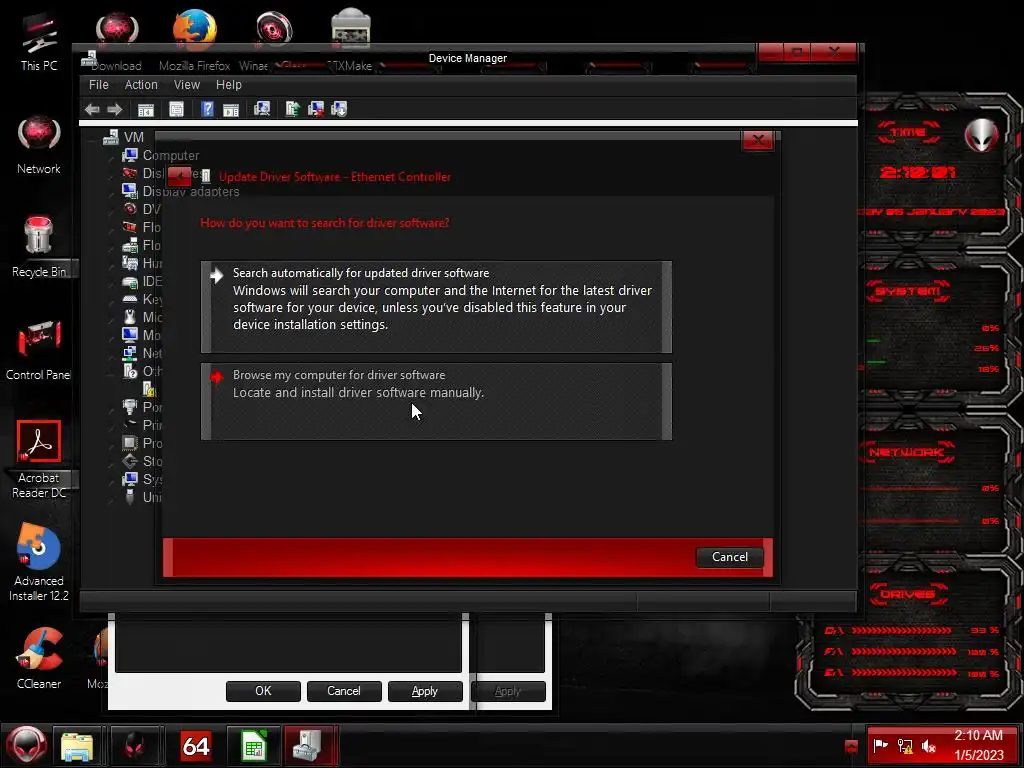The width and height of the screenshot is (1024, 768).
Task: Click the back button in Update Driver wizard
Action: pos(180,176)
